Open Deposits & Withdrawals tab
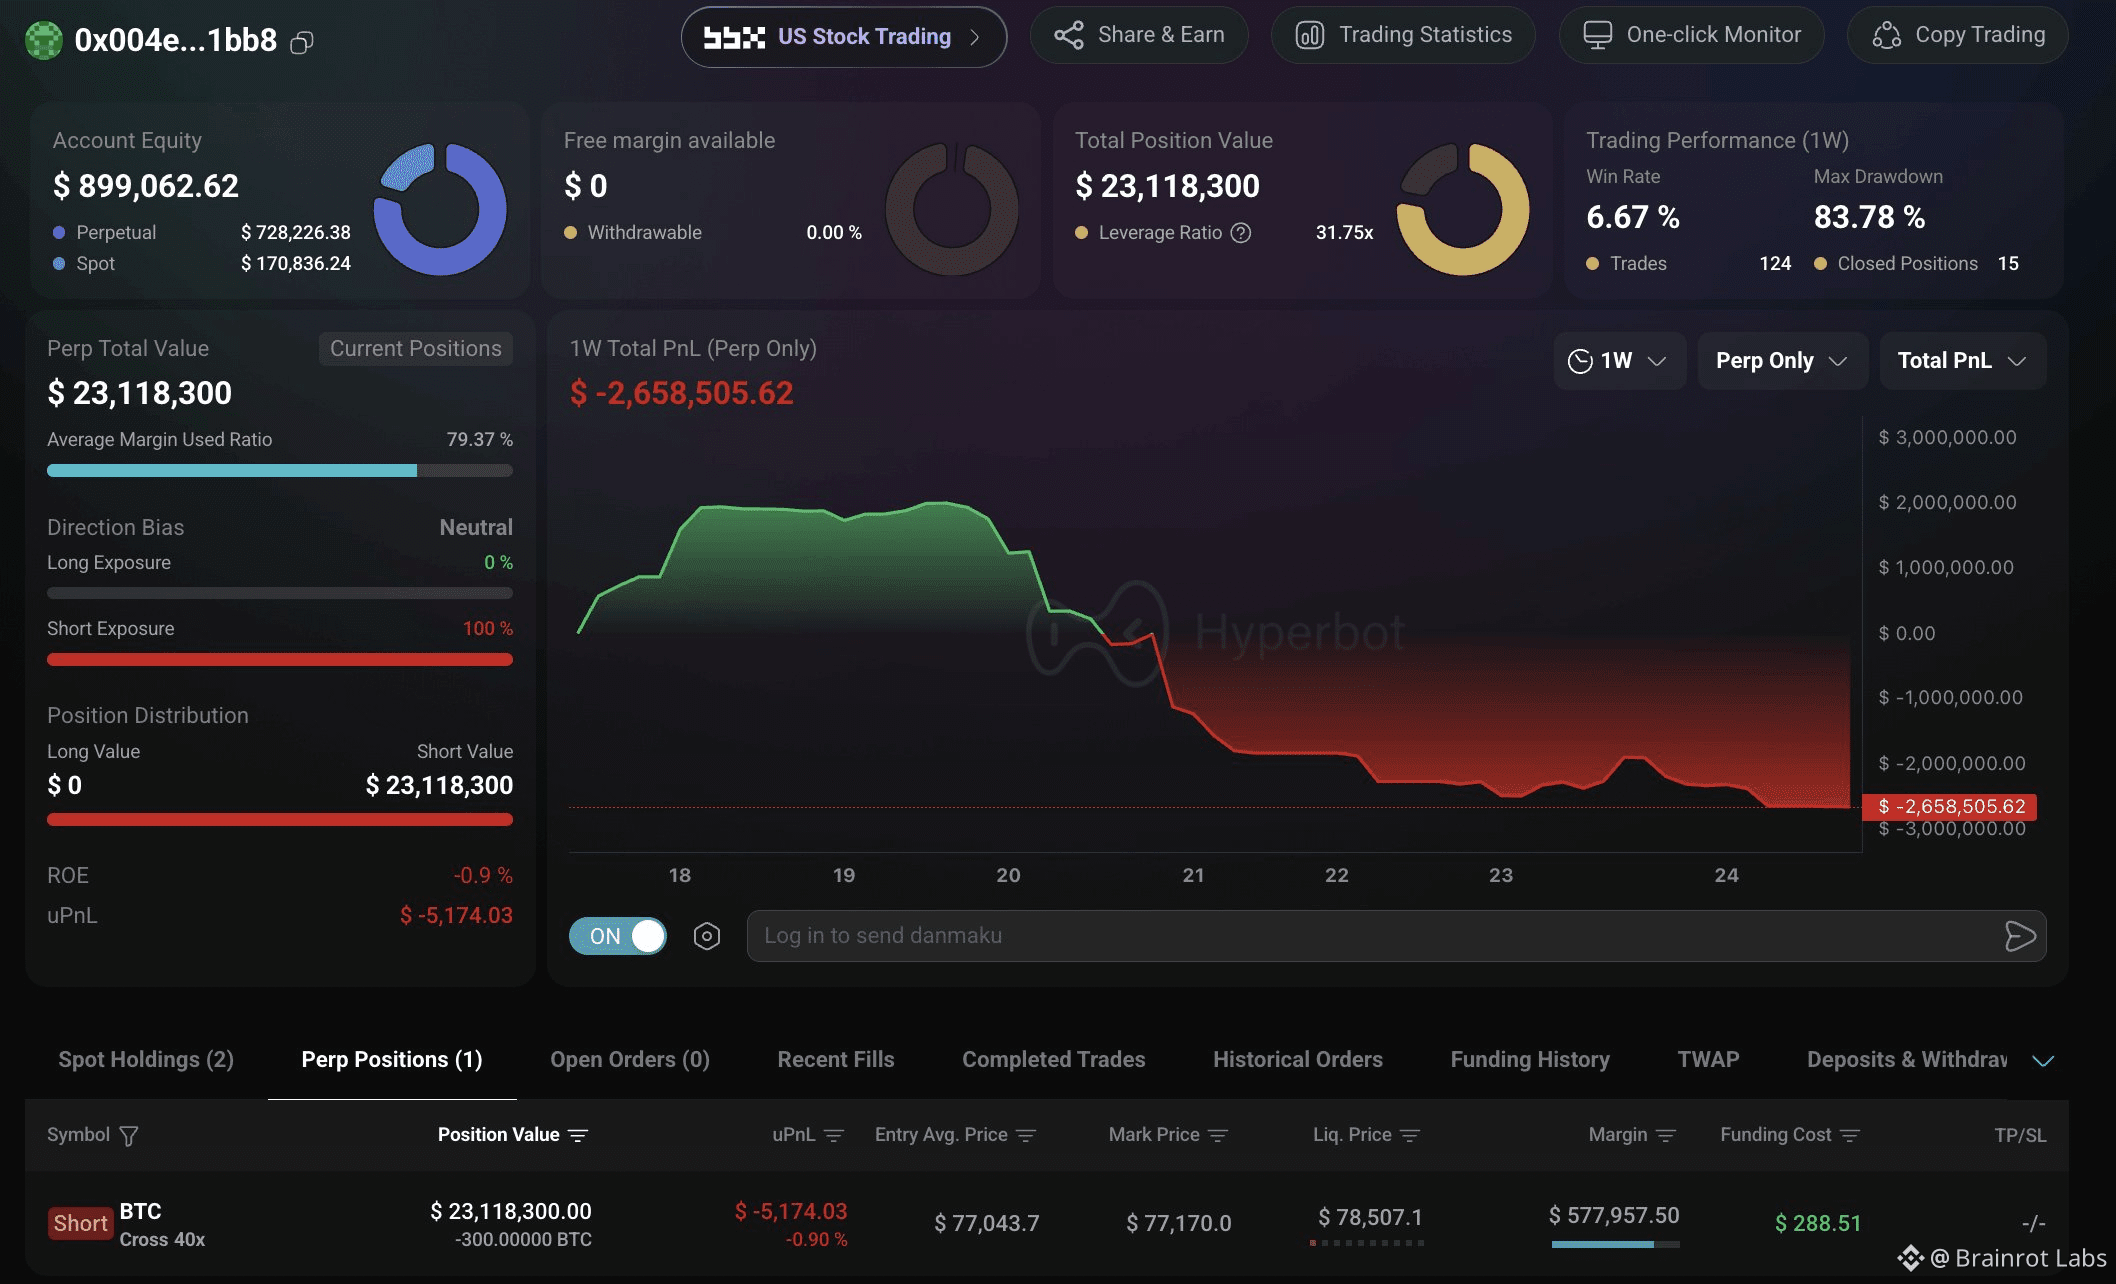Image resolution: width=2116 pixels, height=1284 pixels. (x=1907, y=1060)
